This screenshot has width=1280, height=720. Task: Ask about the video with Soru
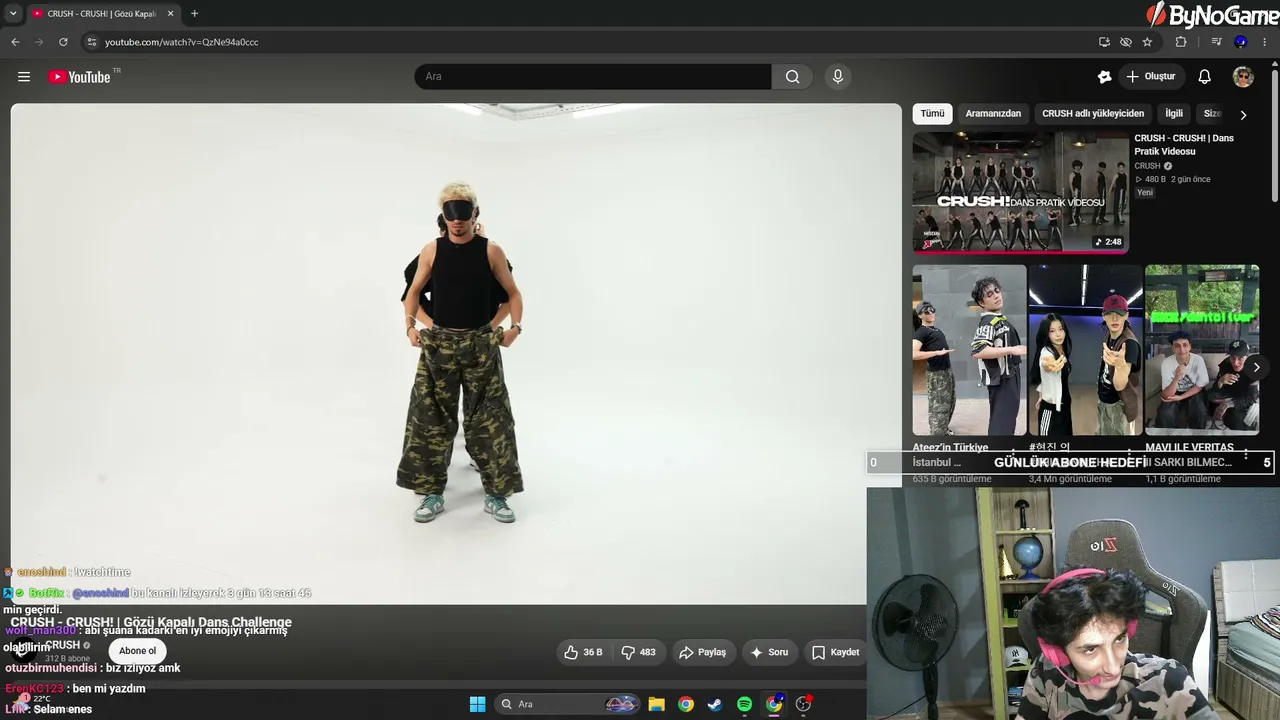(x=769, y=652)
